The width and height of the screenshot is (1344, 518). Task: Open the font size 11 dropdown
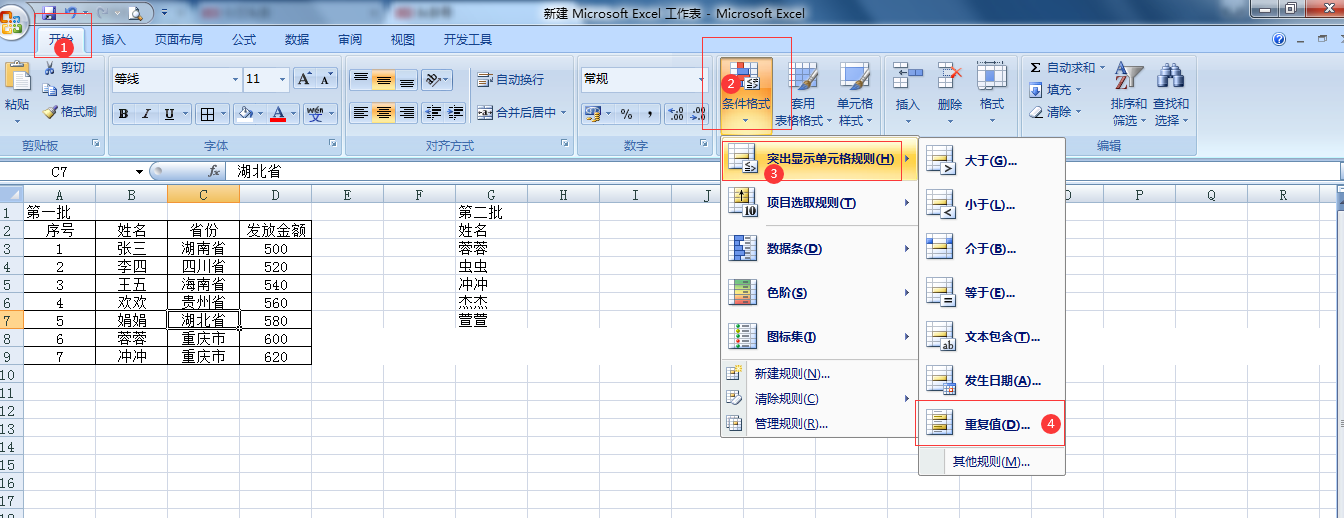pos(284,79)
